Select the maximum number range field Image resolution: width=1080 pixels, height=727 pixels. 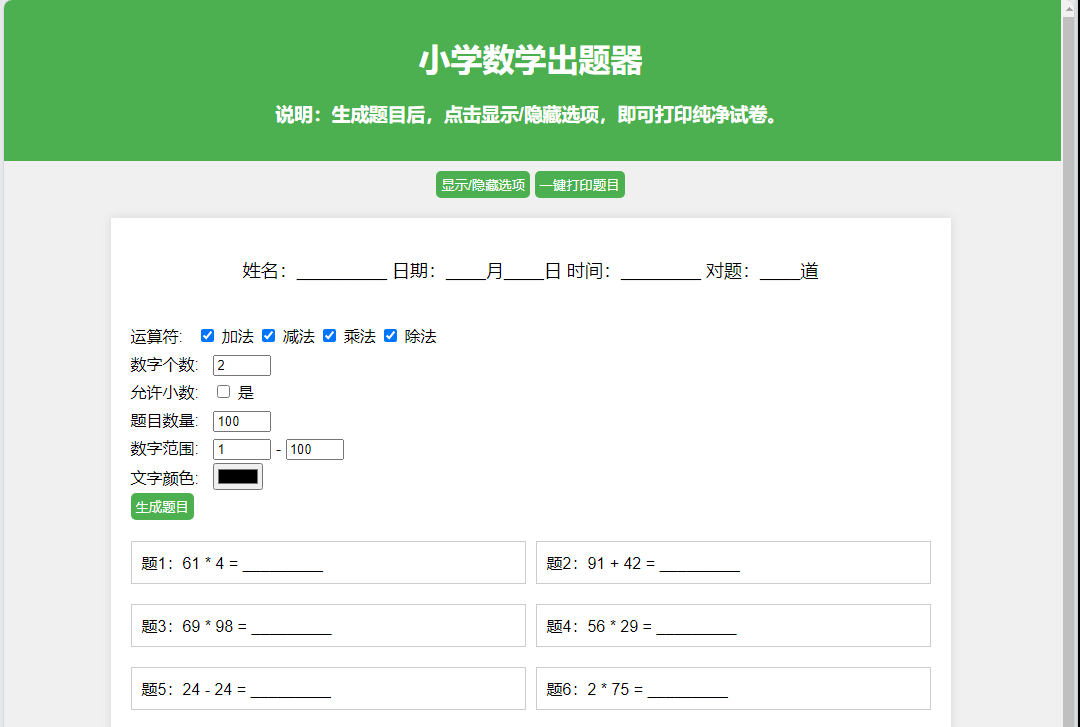point(314,448)
